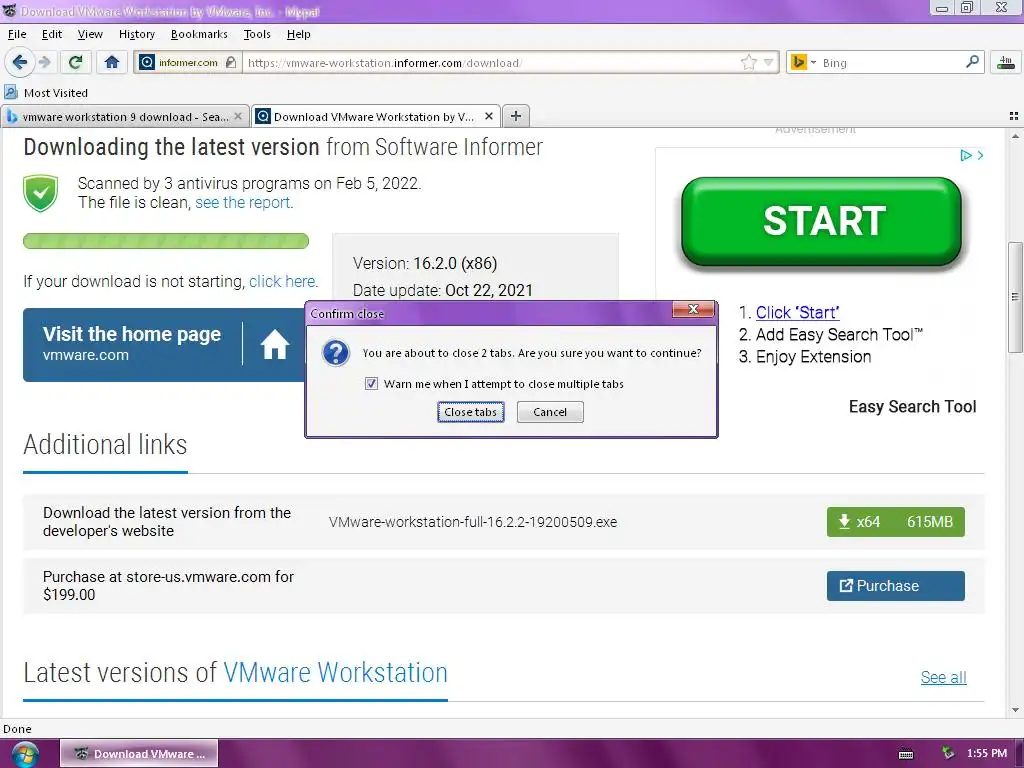Screen dimensions: 1024x768
Task: Click the Version: 16.2.0 (x86) text
Action: tap(425, 263)
